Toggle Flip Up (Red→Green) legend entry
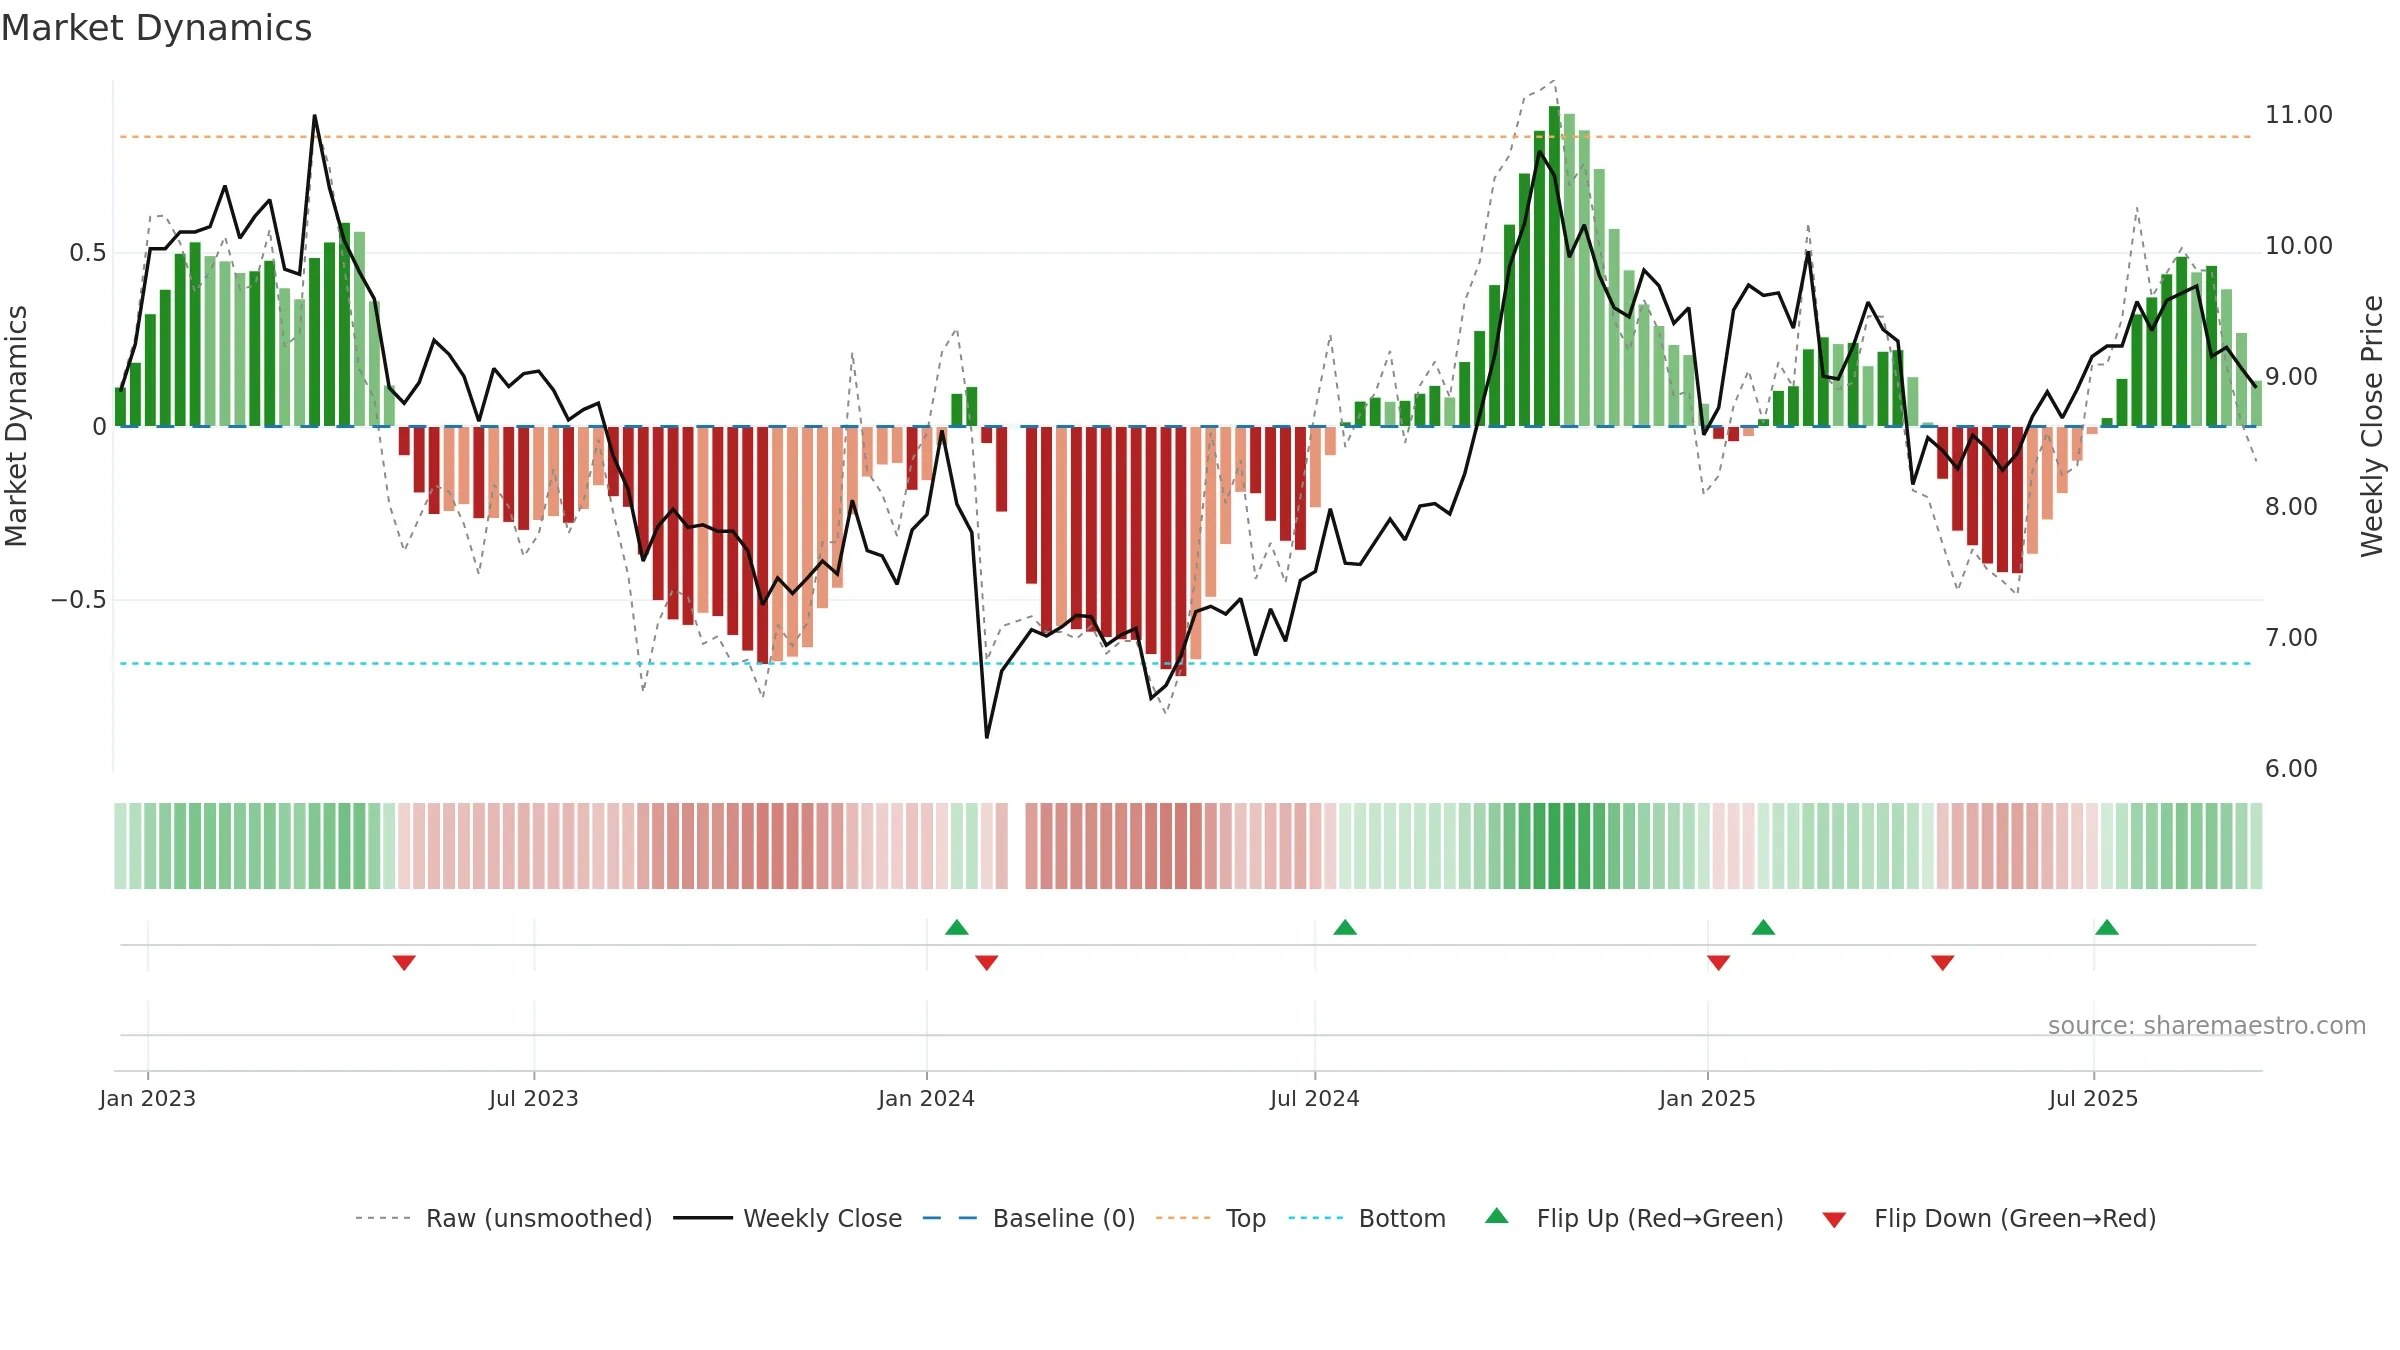 pyautogui.click(x=1634, y=1218)
